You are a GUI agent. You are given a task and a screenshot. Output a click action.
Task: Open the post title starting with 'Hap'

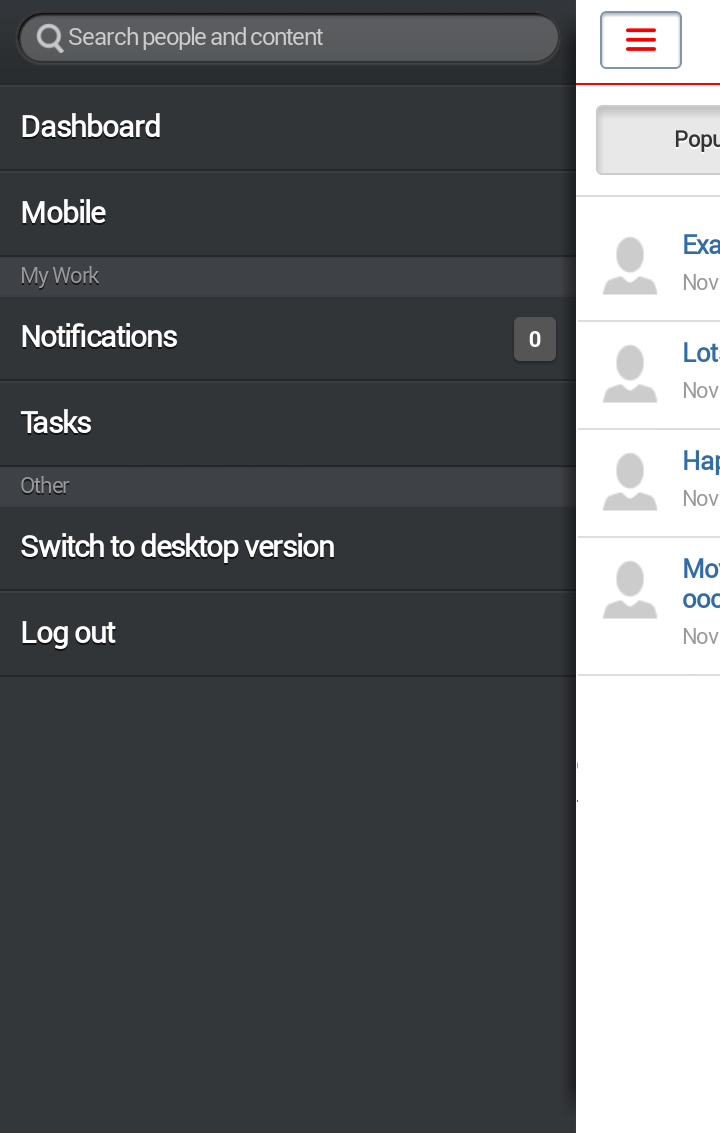pos(700,461)
